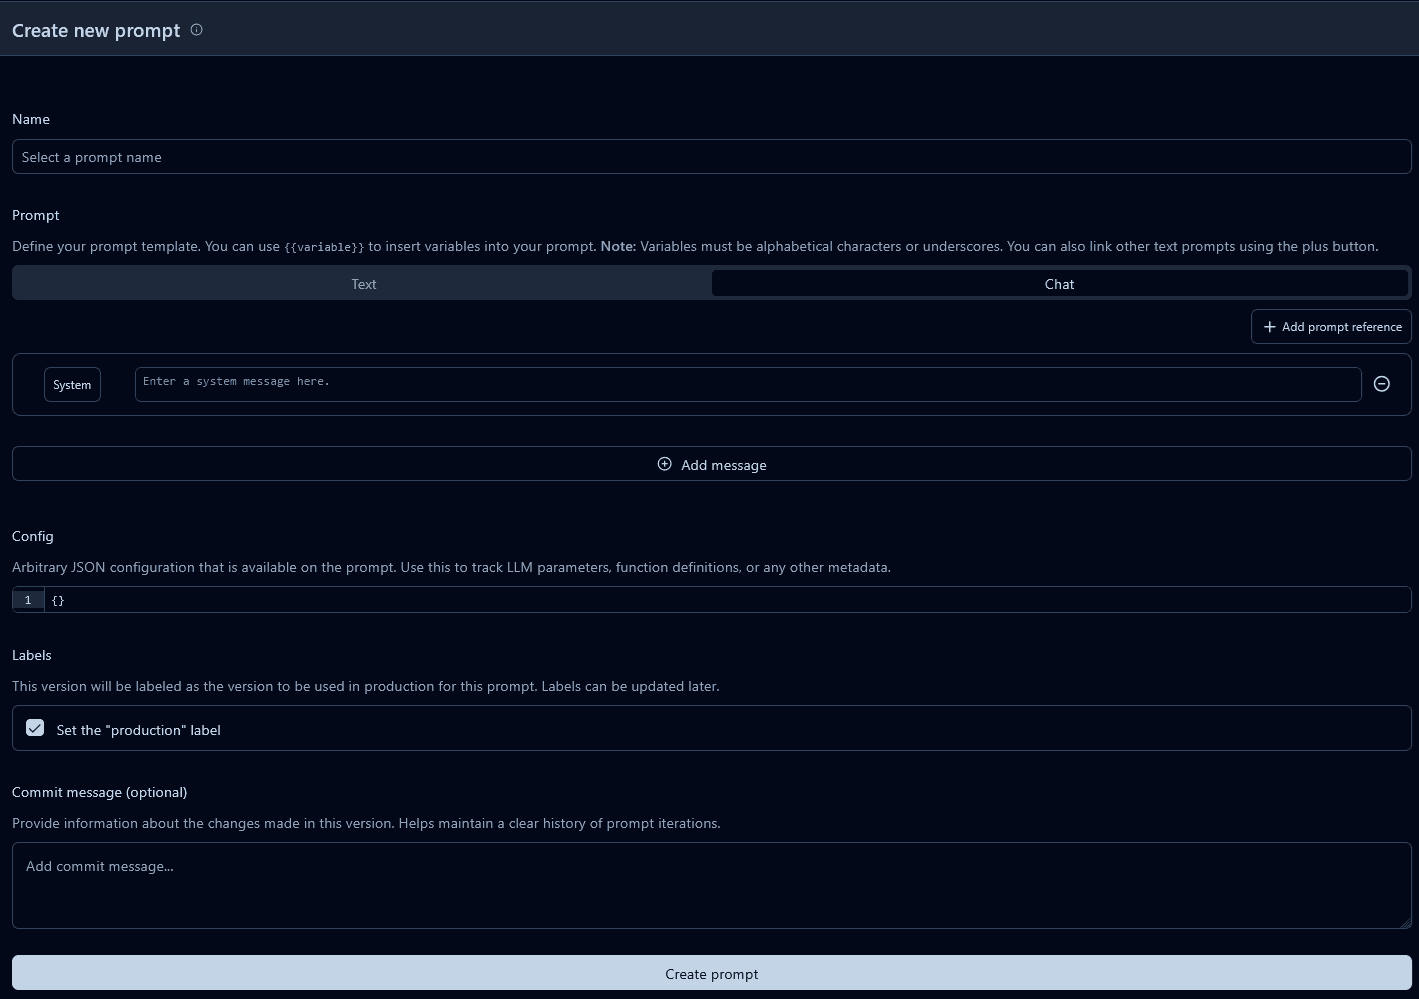
Task: Click the prompt name input field
Action: (711, 156)
